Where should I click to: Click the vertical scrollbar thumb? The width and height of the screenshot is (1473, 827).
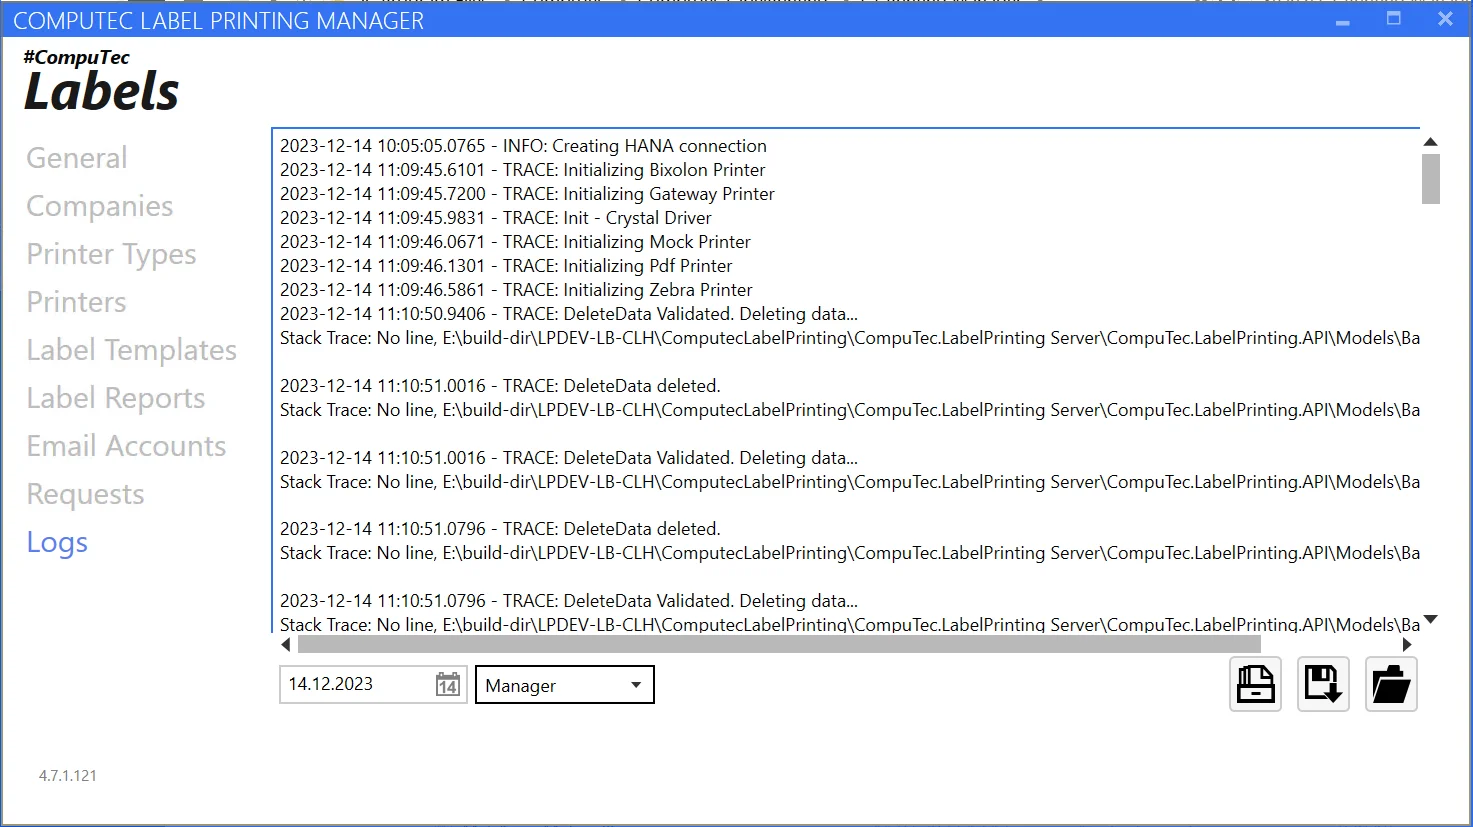[1430, 179]
